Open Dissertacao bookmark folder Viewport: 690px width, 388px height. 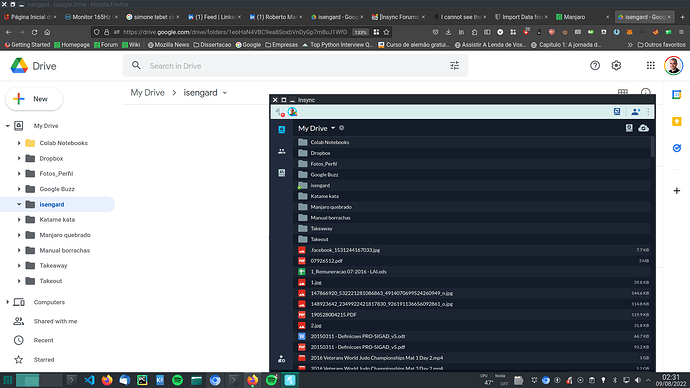click(212, 45)
